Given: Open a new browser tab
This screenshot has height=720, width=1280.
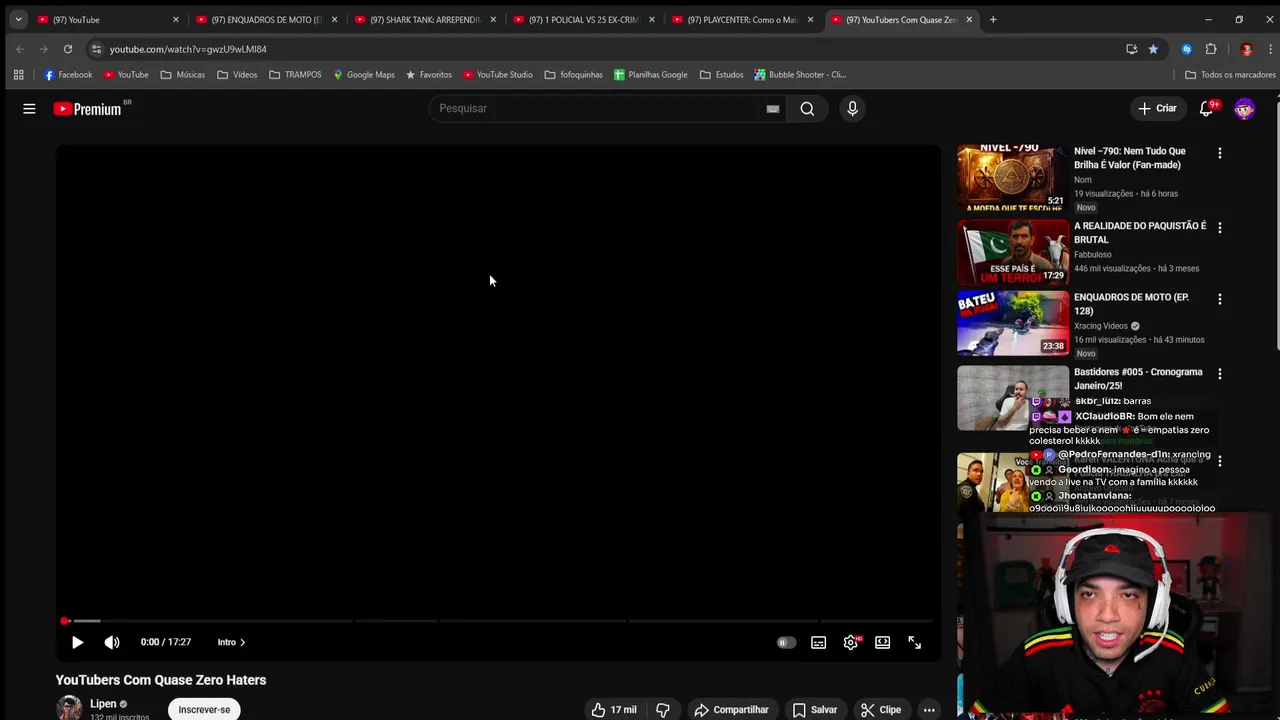Looking at the screenshot, I should tap(993, 19).
